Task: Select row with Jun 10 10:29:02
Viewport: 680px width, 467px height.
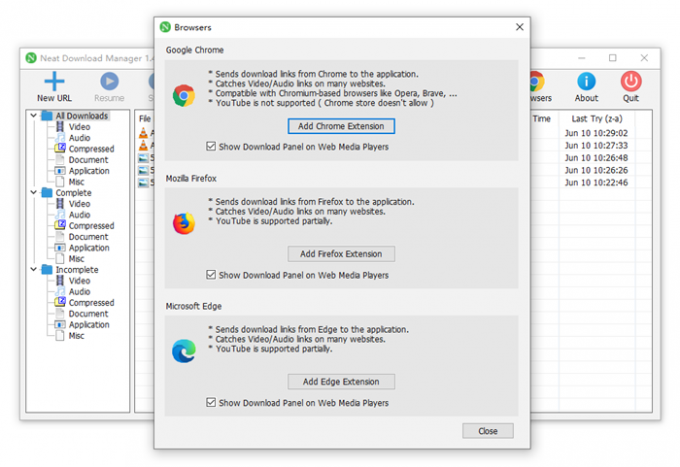Action: (x=596, y=133)
